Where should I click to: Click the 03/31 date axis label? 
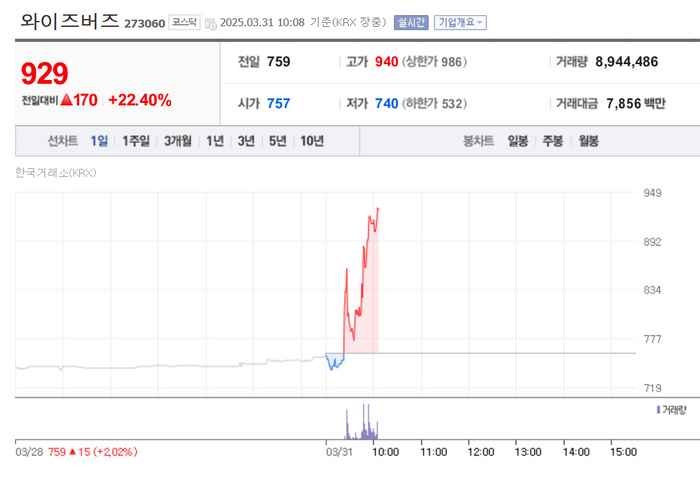(339, 452)
